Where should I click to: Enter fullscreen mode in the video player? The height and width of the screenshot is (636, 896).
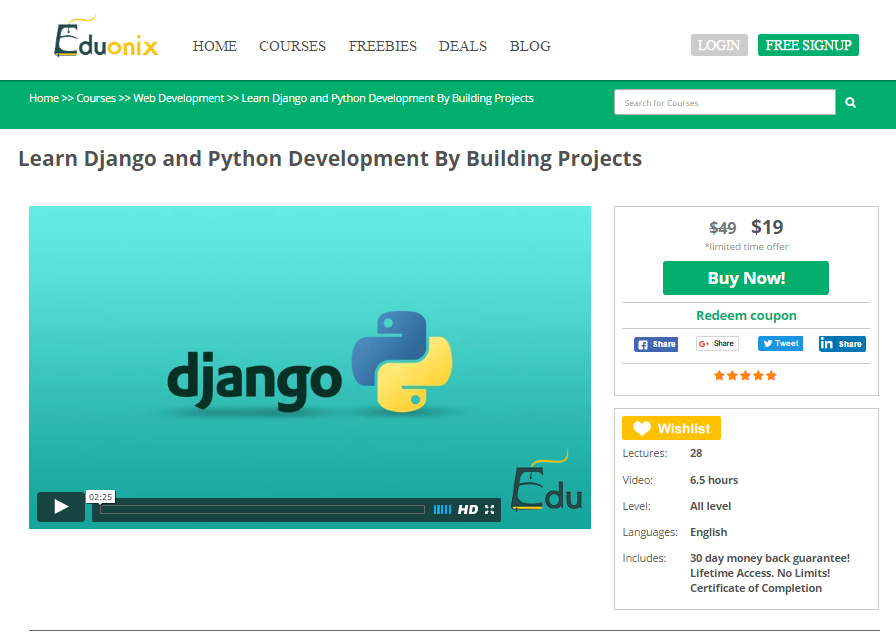coord(489,509)
